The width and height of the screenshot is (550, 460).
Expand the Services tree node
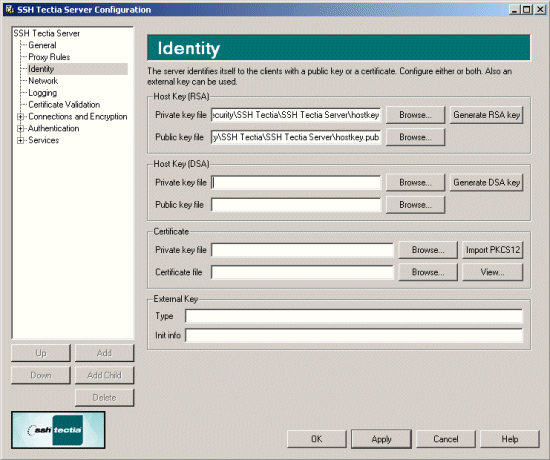pyautogui.click(x=20, y=140)
